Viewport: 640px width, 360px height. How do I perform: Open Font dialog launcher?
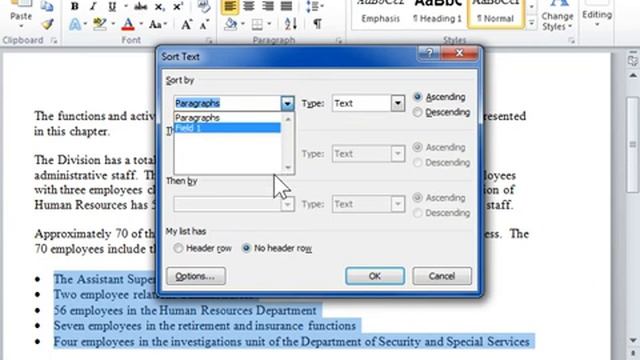[x=209, y=40]
